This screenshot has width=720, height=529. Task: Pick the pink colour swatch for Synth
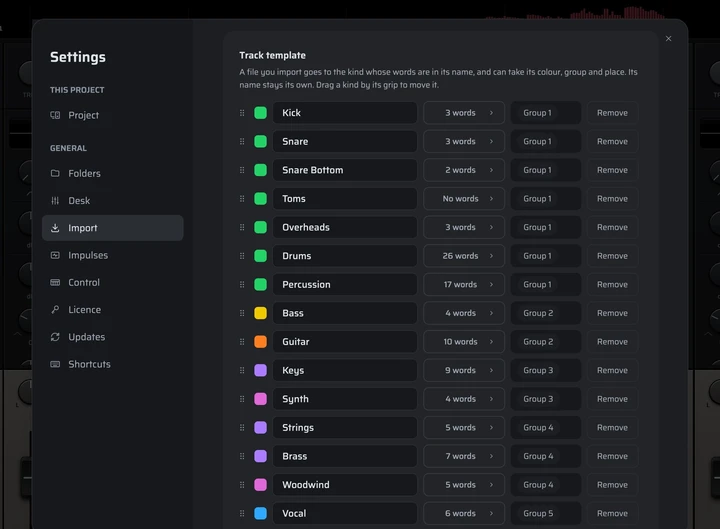click(260, 399)
